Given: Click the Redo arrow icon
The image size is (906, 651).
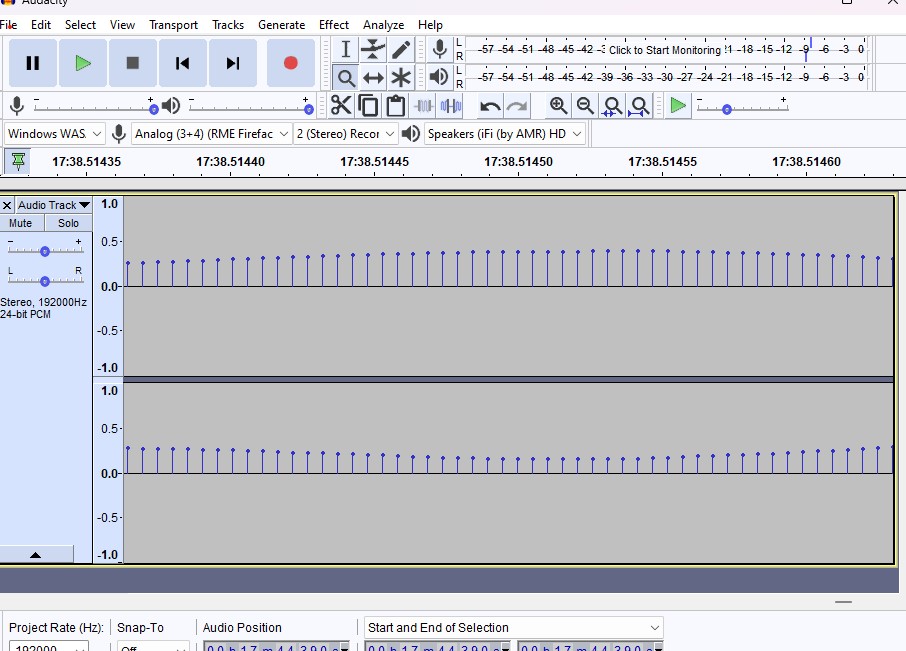Looking at the screenshot, I should click(517, 106).
